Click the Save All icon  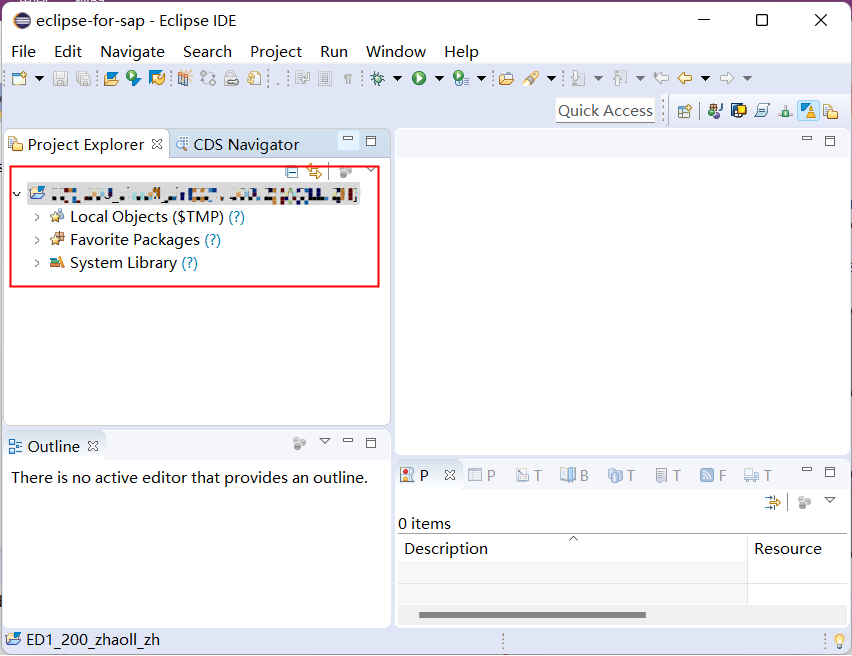pos(84,79)
